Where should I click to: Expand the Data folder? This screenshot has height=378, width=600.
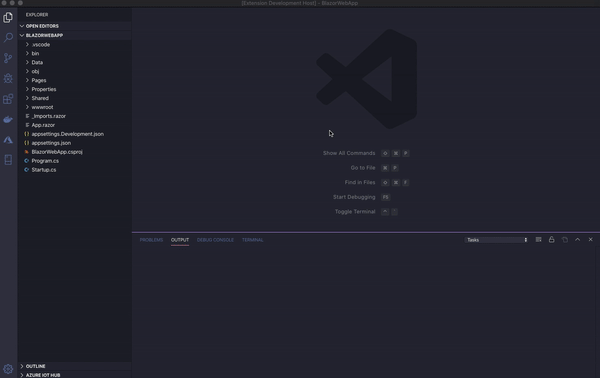[75, 62]
